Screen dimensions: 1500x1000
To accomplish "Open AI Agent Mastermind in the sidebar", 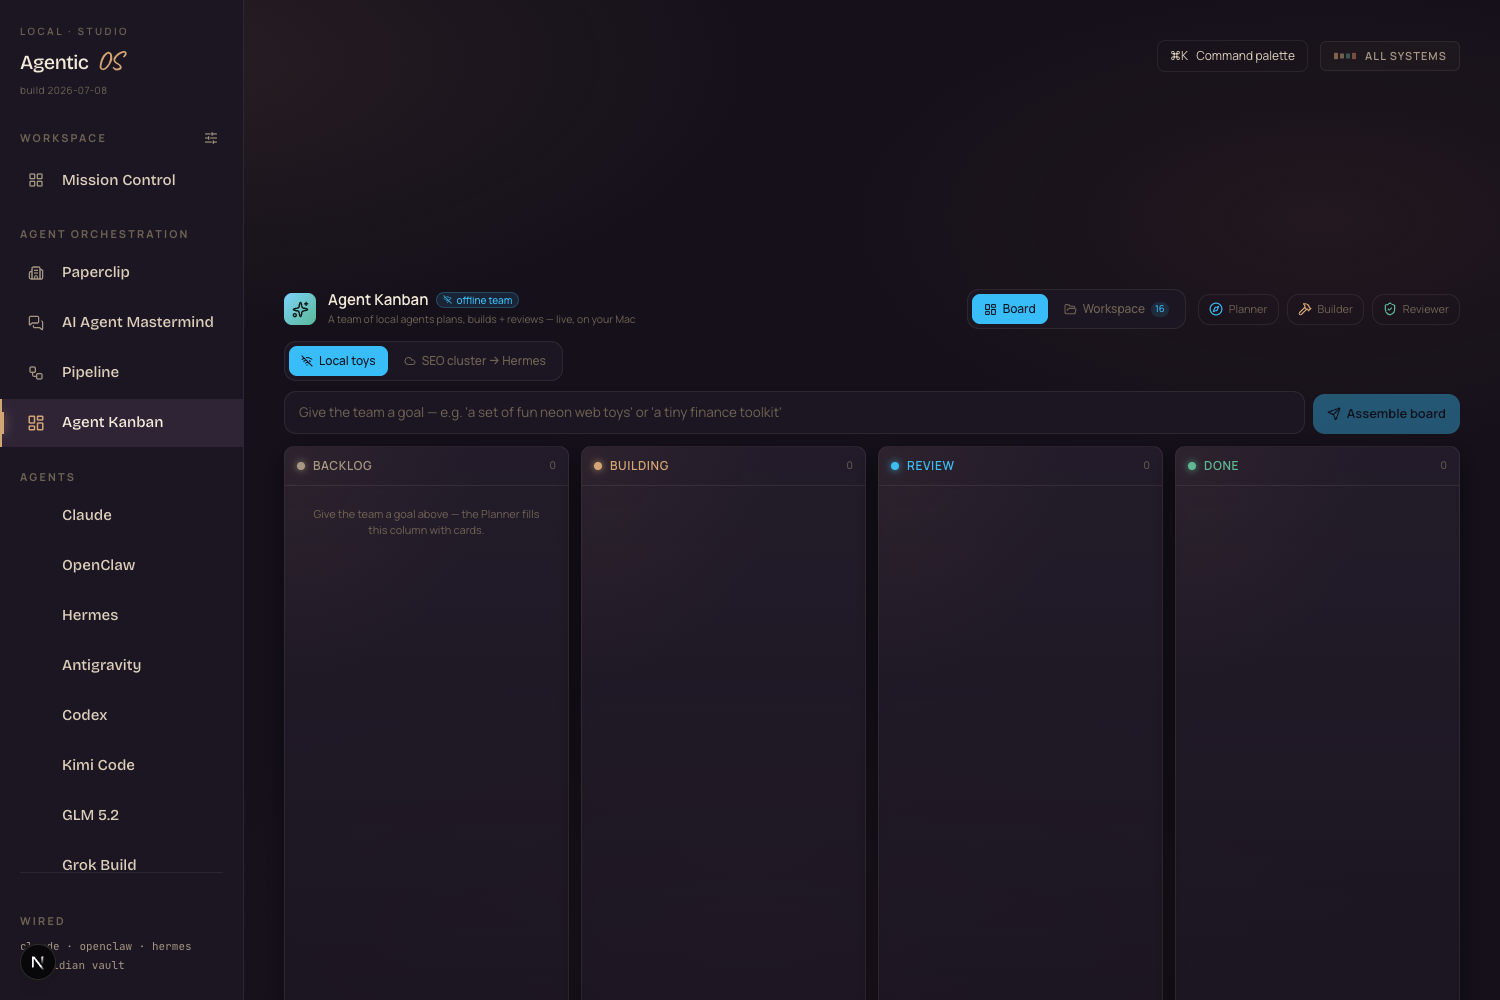I will (x=121, y=322).
